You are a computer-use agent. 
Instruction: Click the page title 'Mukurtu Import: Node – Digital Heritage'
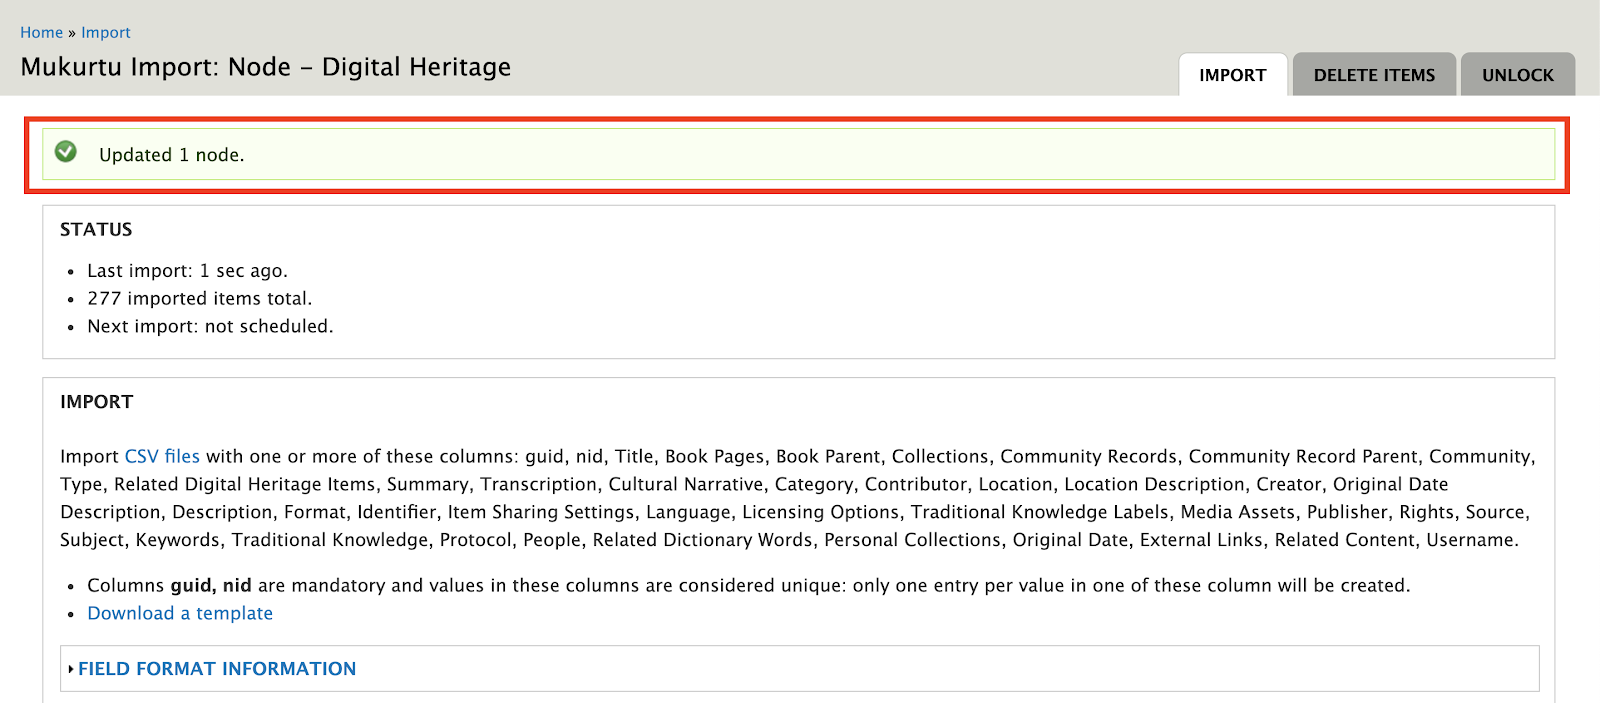tap(266, 67)
